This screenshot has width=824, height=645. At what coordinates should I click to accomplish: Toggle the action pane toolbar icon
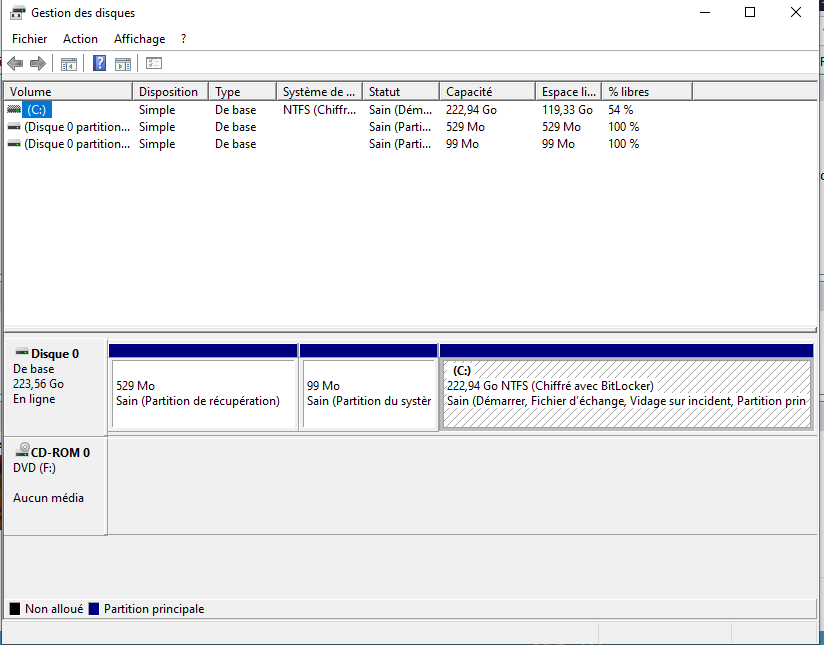[x=123, y=64]
